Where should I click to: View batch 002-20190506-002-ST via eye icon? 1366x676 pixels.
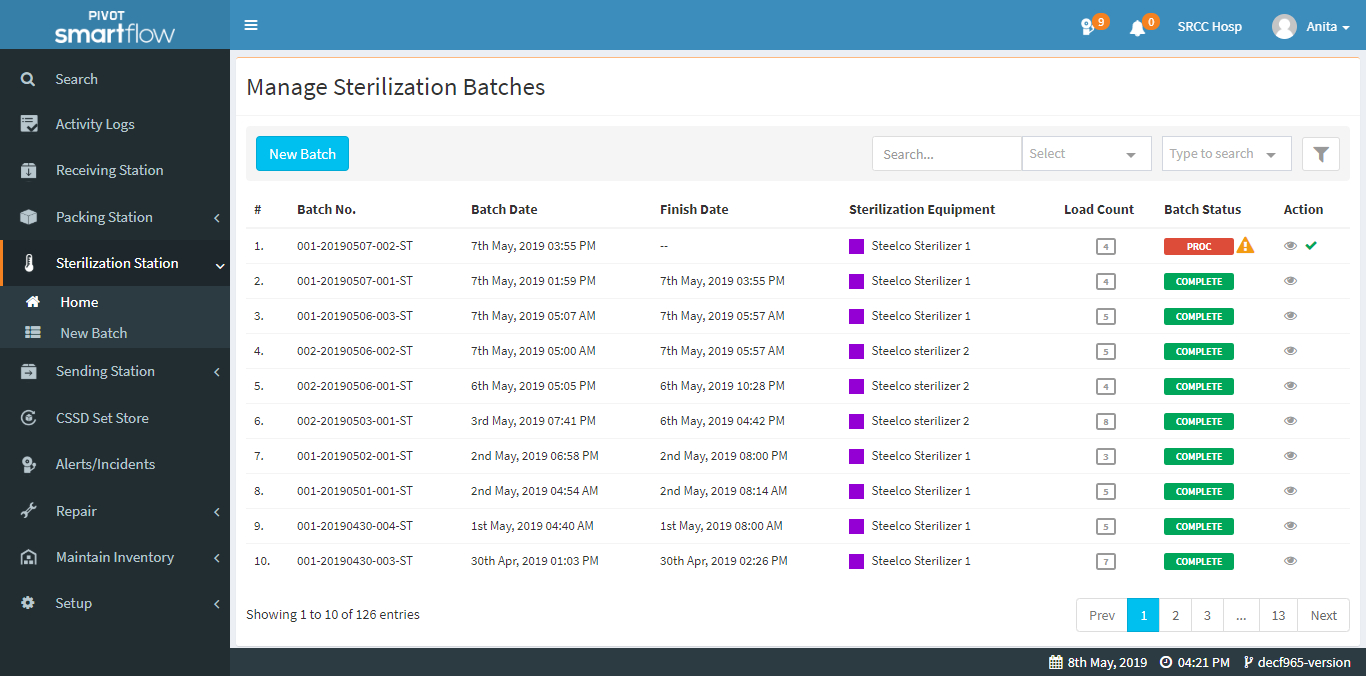pos(1291,350)
